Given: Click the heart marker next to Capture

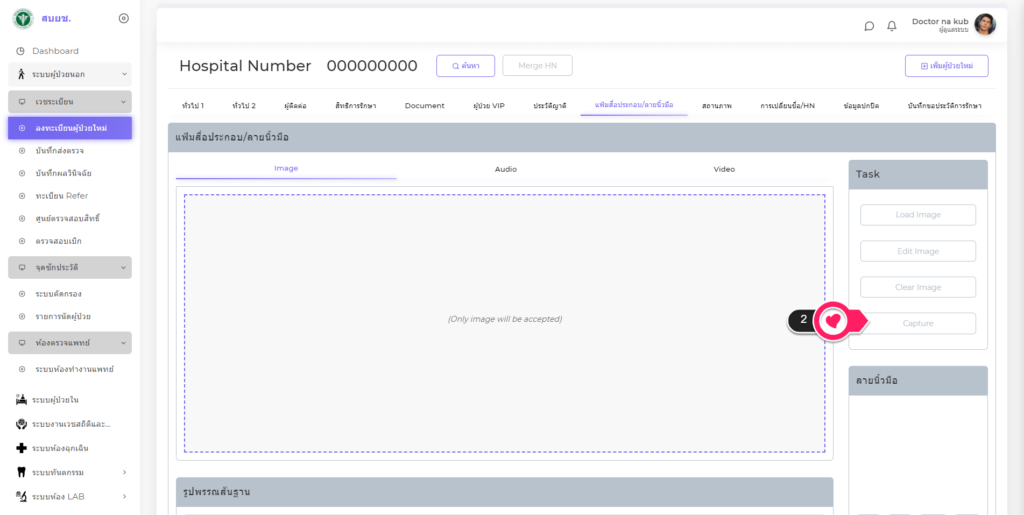Looking at the screenshot, I should pos(832,321).
